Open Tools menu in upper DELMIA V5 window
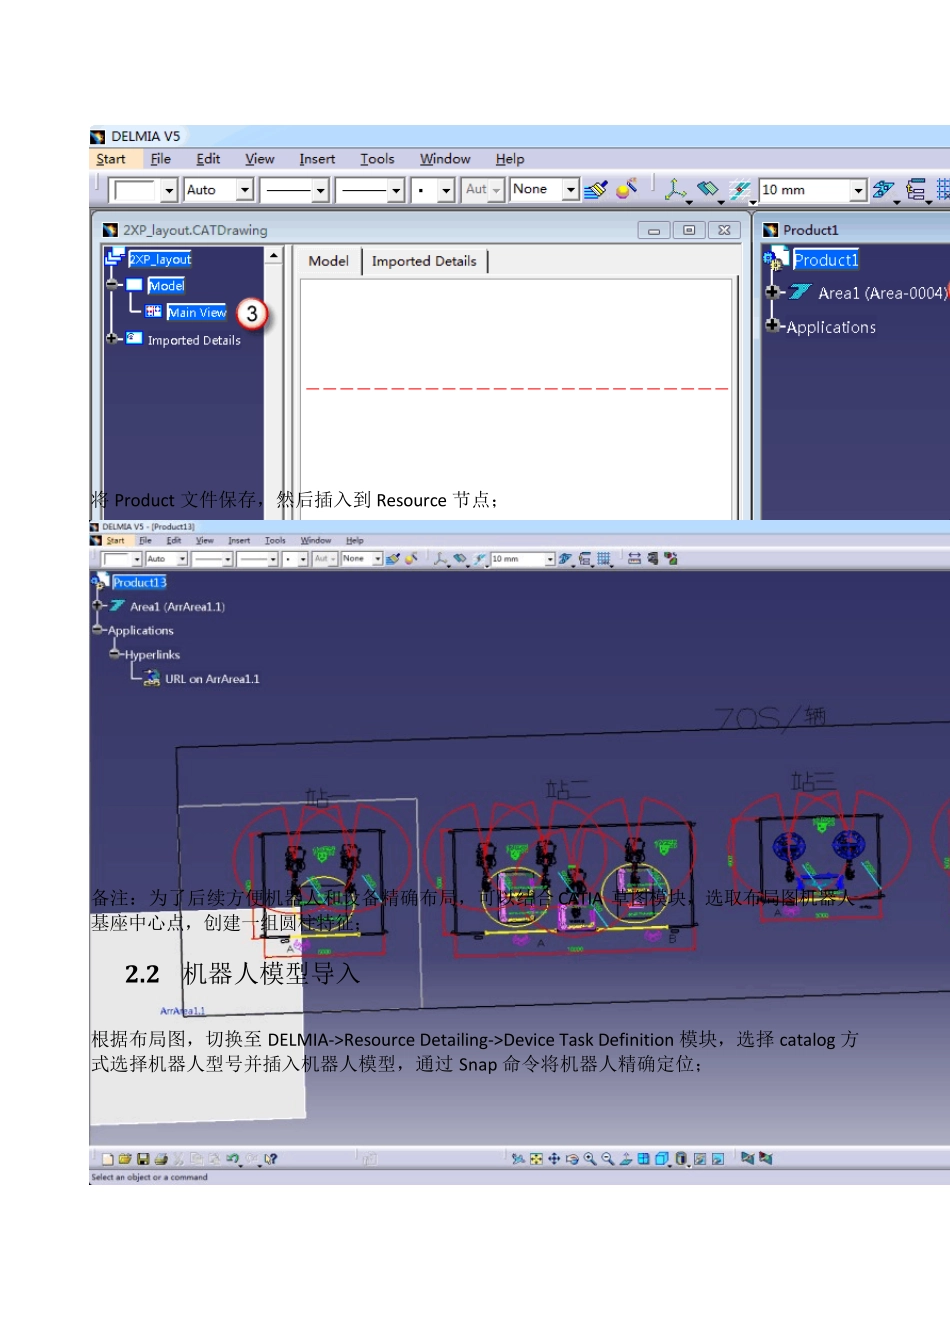 pyautogui.click(x=377, y=159)
